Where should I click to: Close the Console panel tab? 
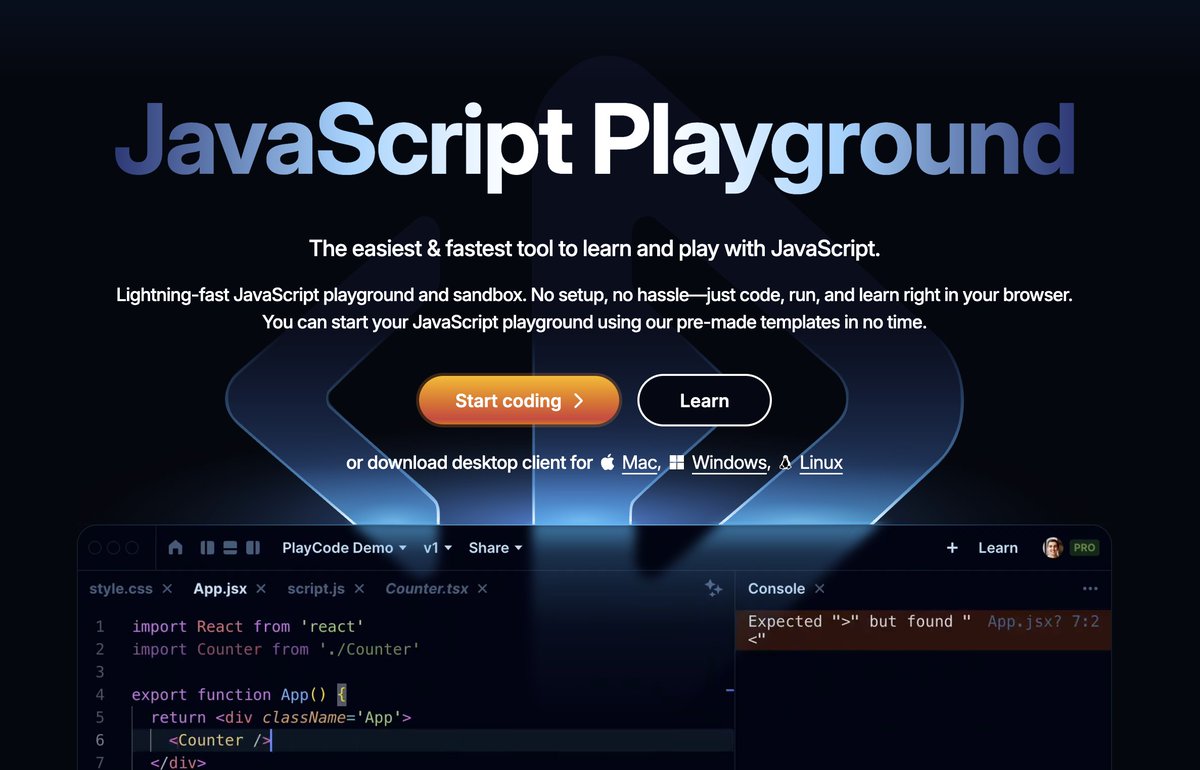(x=819, y=589)
